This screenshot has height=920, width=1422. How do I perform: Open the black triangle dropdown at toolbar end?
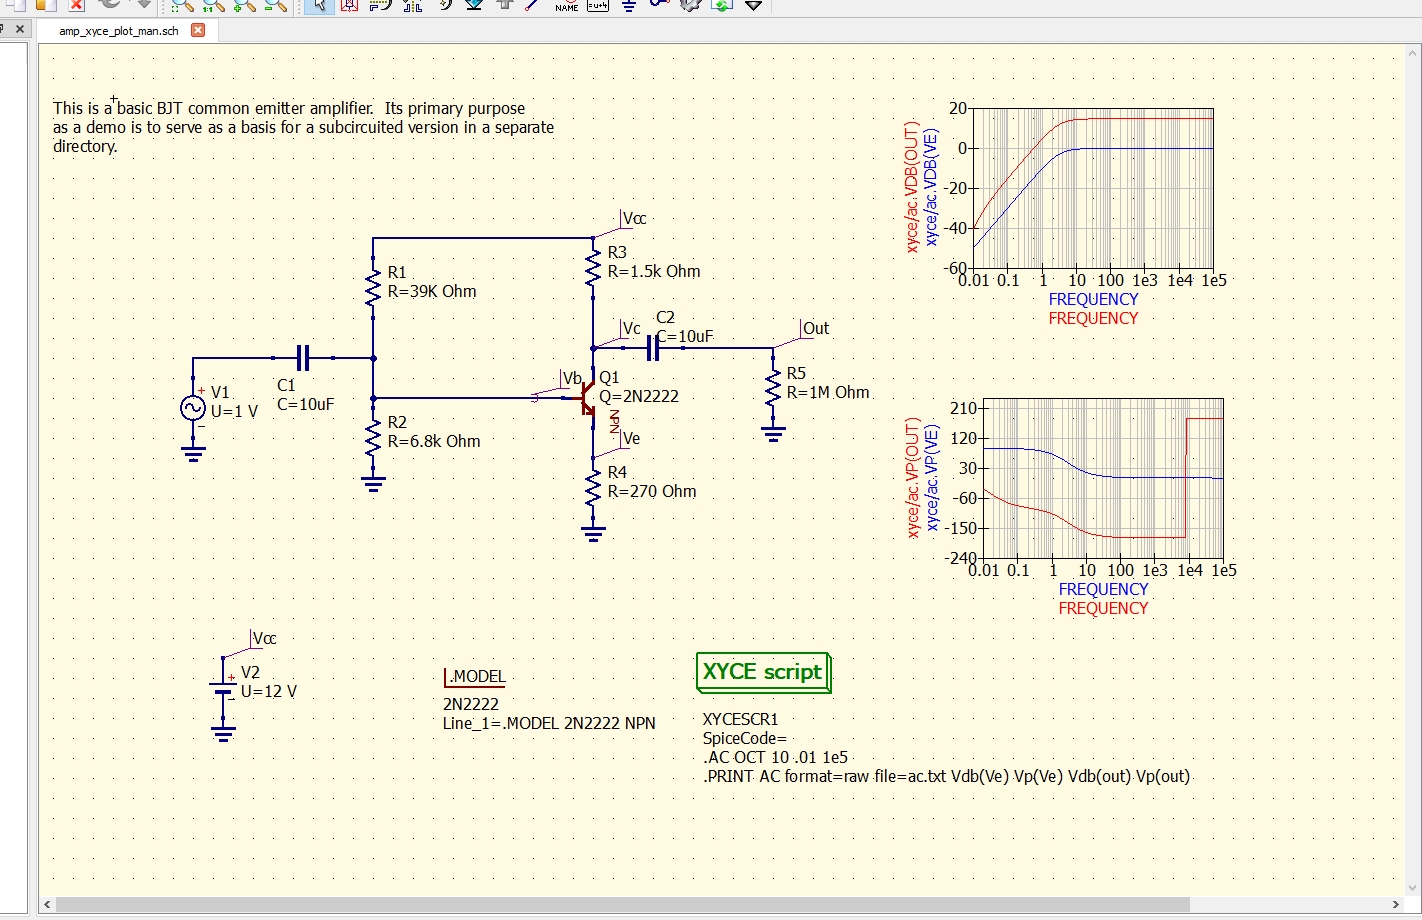pyautogui.click(x=754, y=7)
